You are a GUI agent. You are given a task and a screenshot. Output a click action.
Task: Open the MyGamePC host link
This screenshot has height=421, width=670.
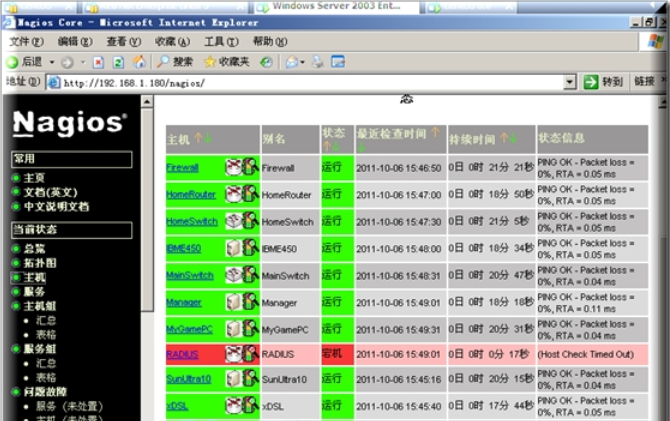[x=189, y=329]
